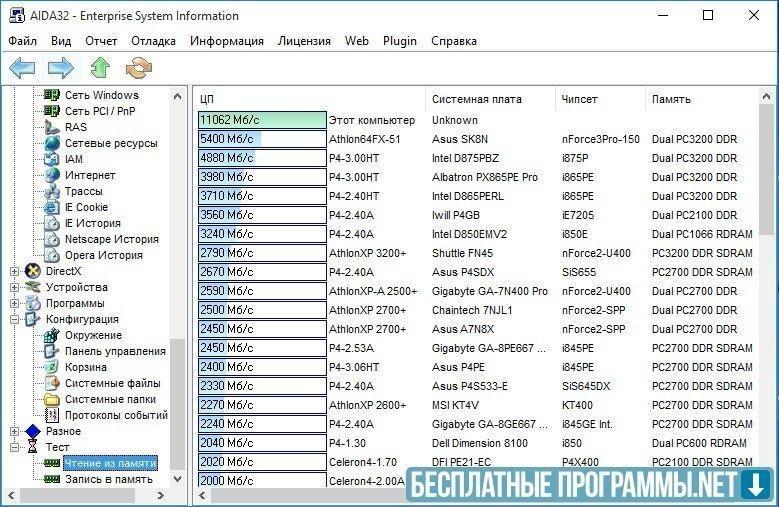Click the Устройства tree icon

(x=33, y=287)
